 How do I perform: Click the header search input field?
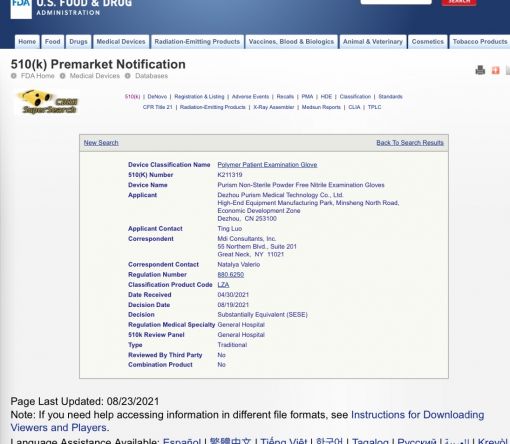tap(396, 2)
